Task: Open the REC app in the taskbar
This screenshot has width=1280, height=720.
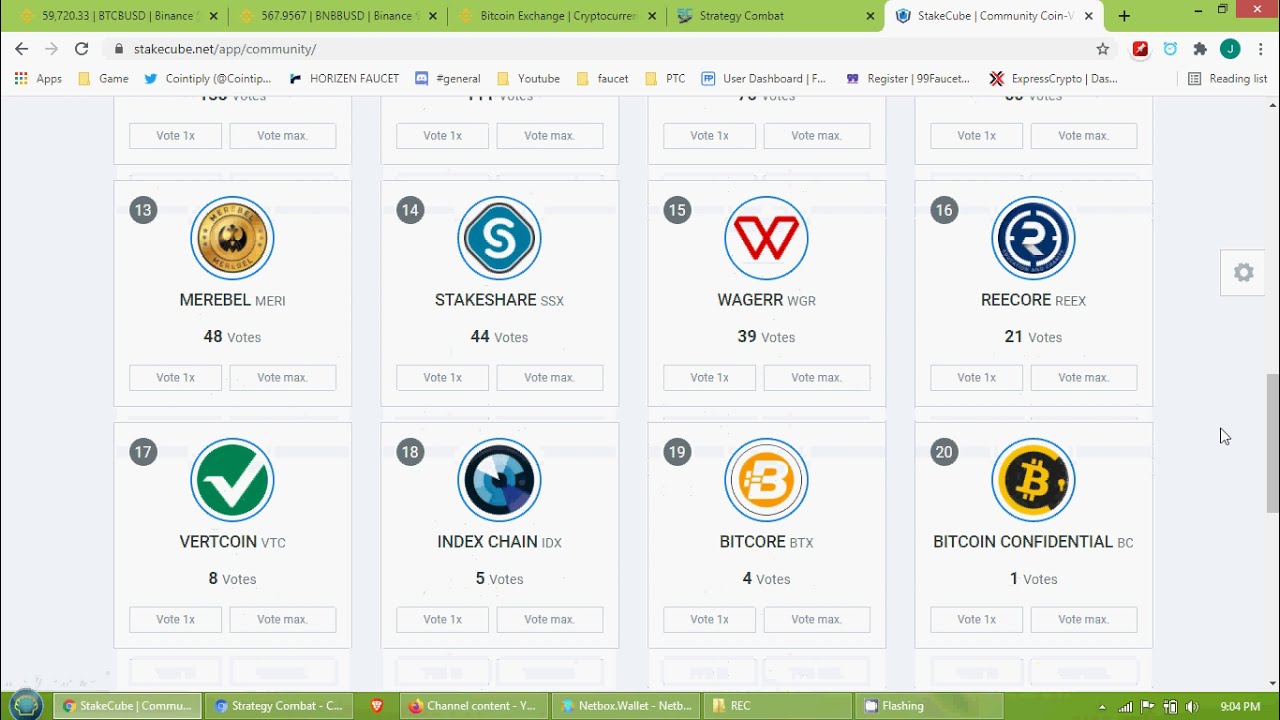Action: click(x=780, y=706)
